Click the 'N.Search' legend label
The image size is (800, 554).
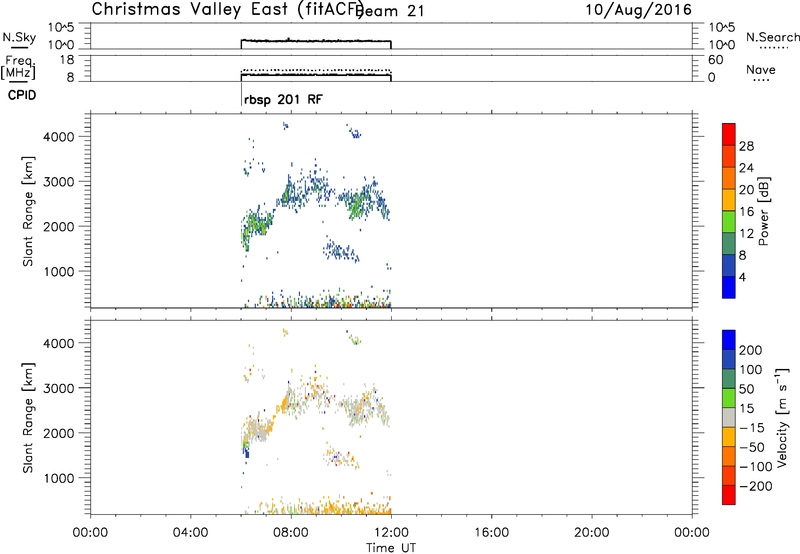click(x=772, y=37)
